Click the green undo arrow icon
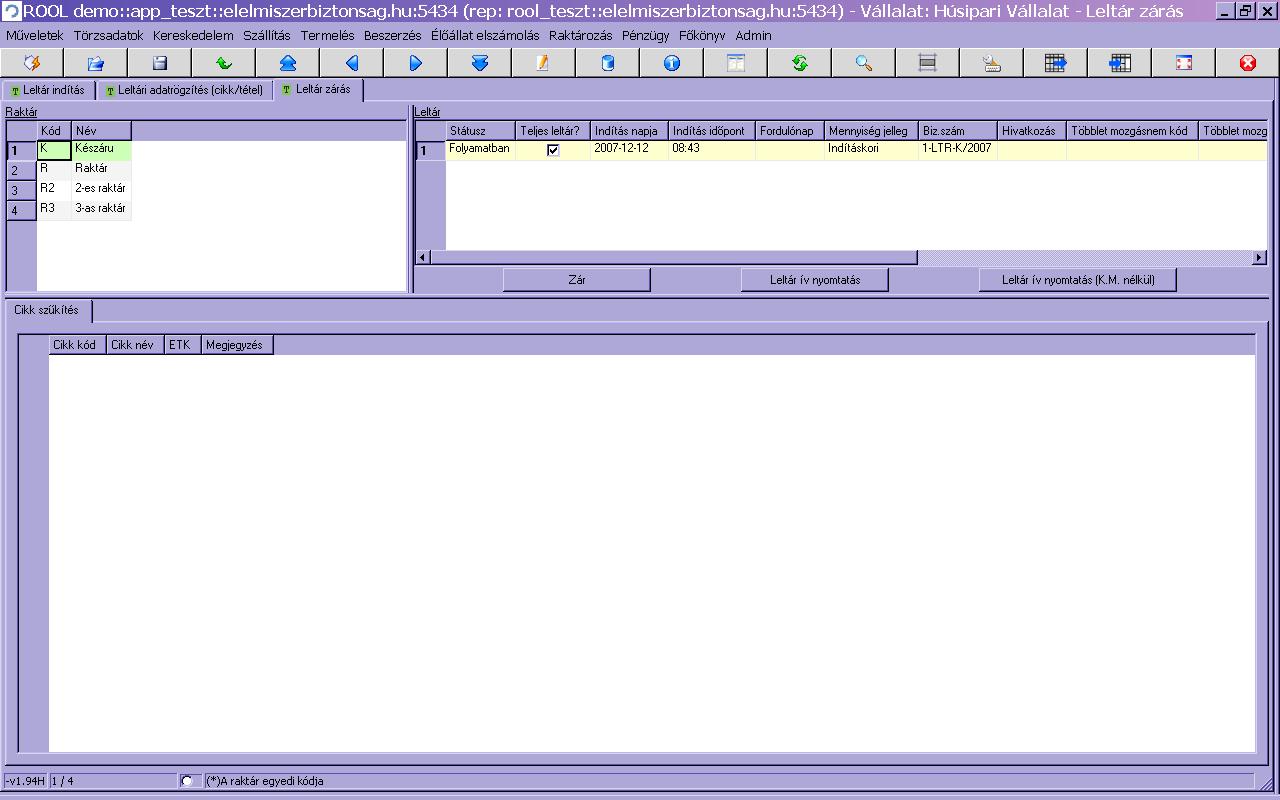This screenshot has height=800, width=1280. coord(224,63)
